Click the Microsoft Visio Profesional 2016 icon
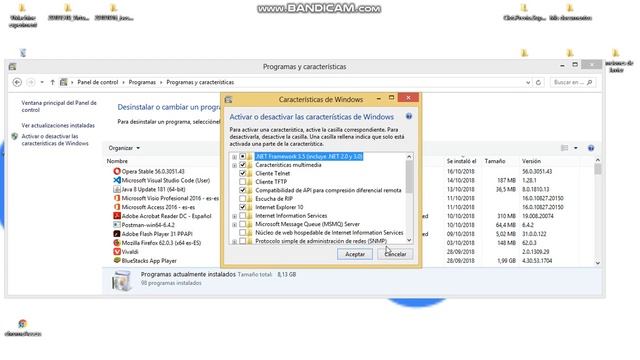The width and height of the screenshot is (640, 360). [x=117, y=198]
